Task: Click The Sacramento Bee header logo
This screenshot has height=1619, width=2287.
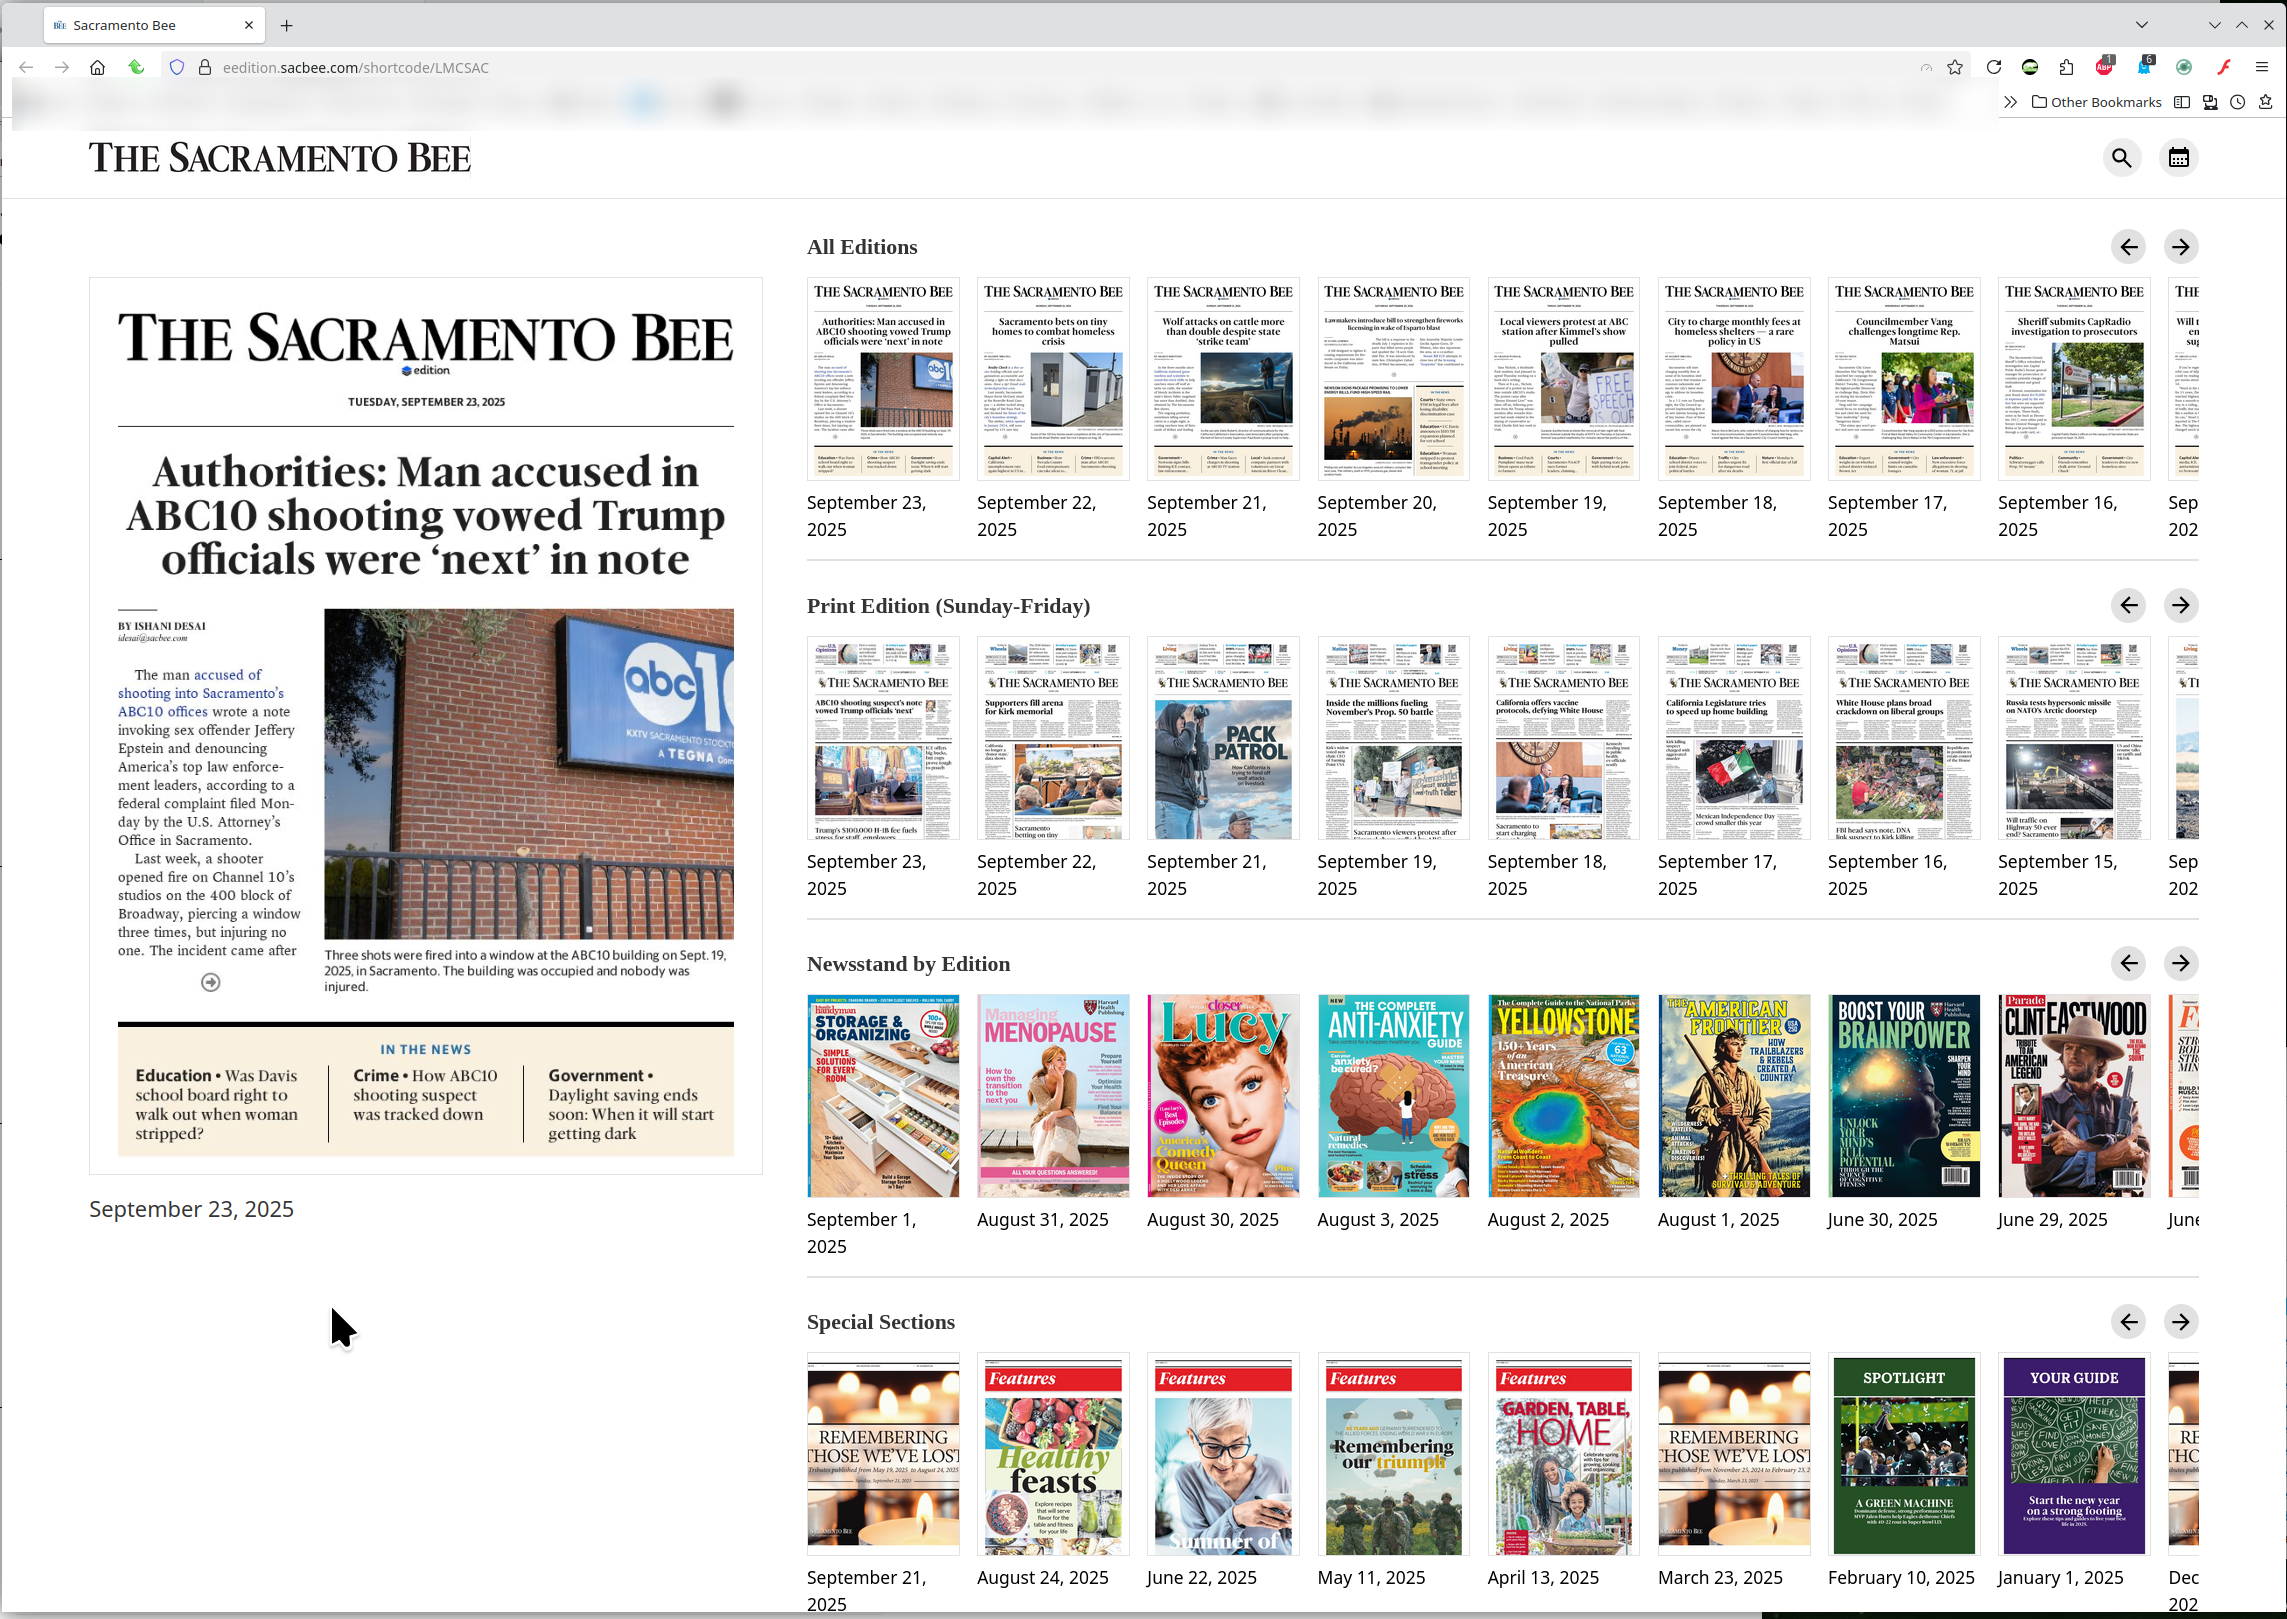Action: point(279,158)
